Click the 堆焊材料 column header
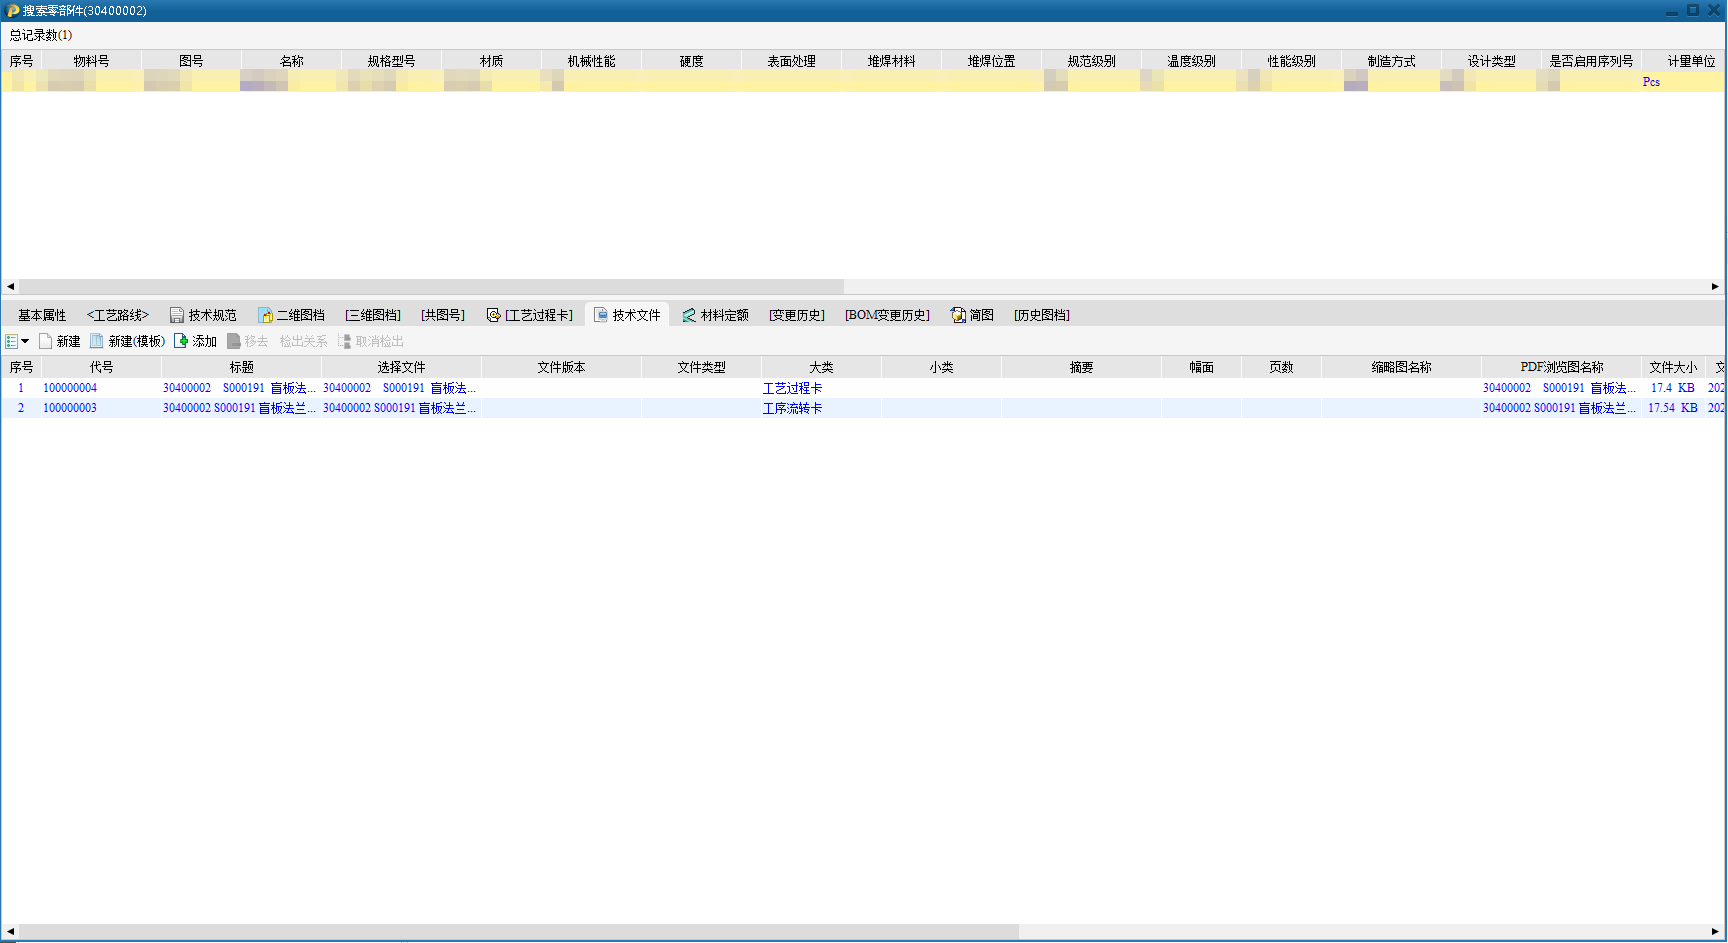1728x943 pixels. (x=891, y=61)
